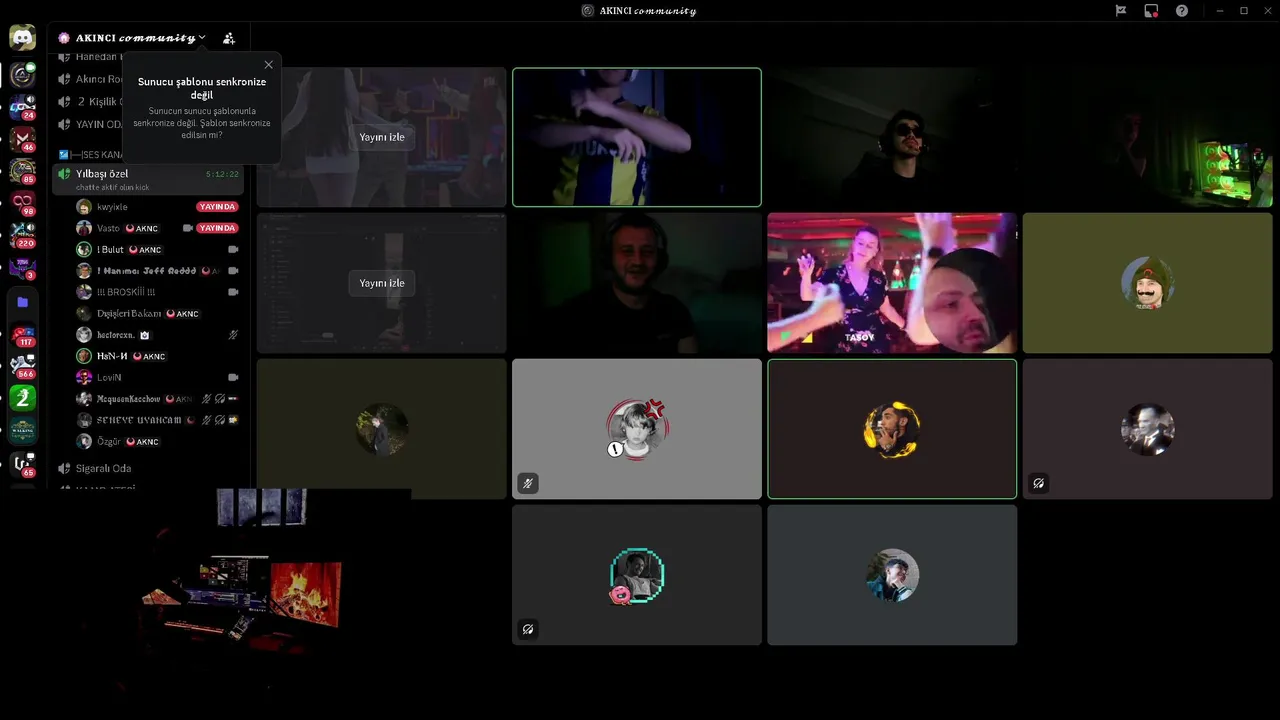Viewport: 1280px width, 720px height.
Task: Click YAYINDA badge next to Vasto
Action: click(217, 228)
